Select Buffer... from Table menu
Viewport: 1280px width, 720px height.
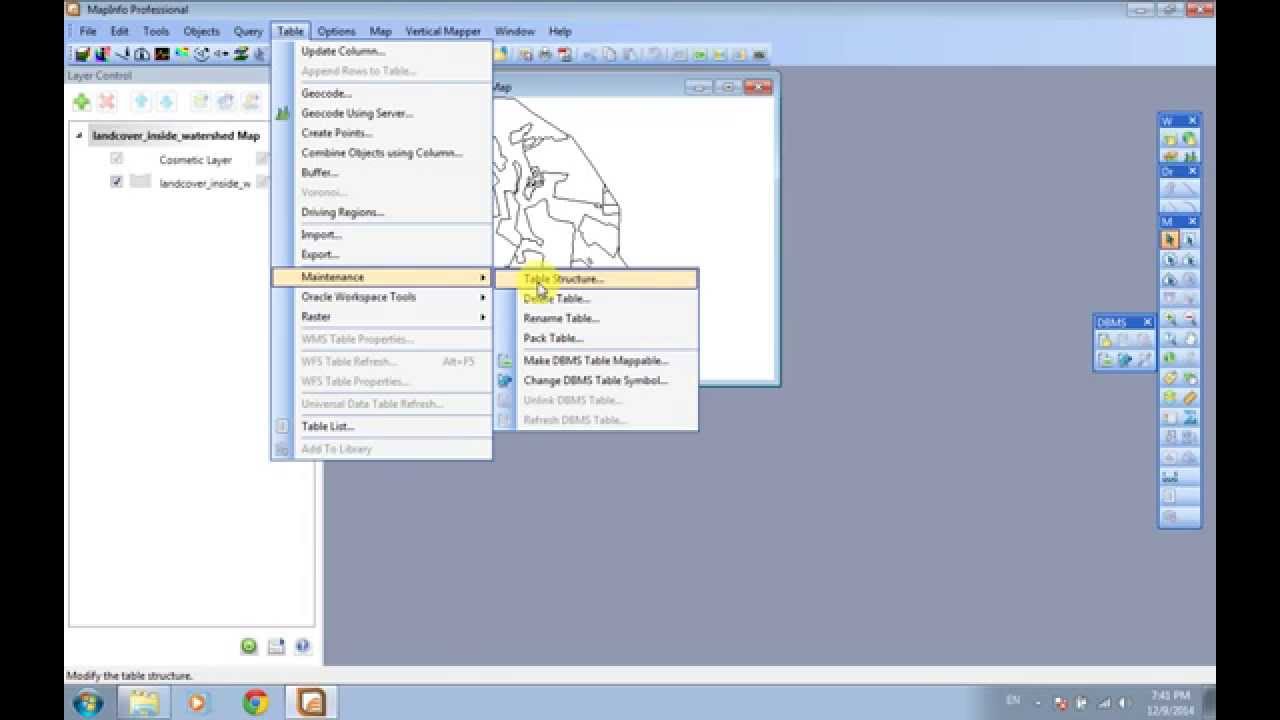[382, 173]
